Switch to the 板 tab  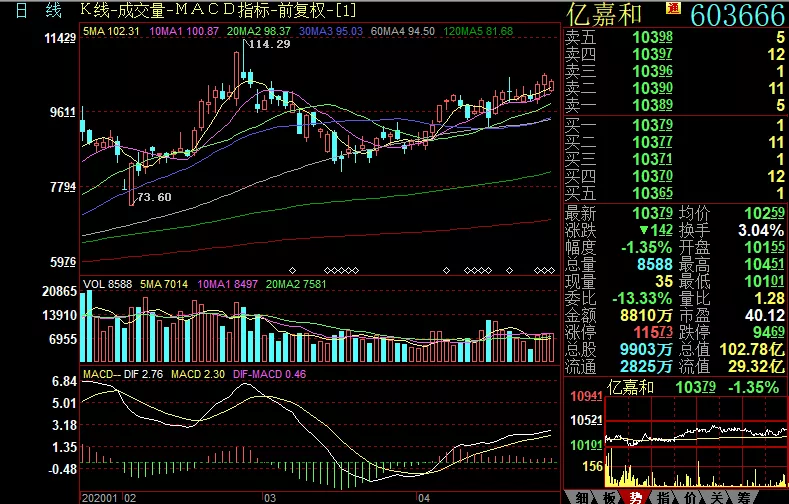pyautogui.click(x=609, y=497)
